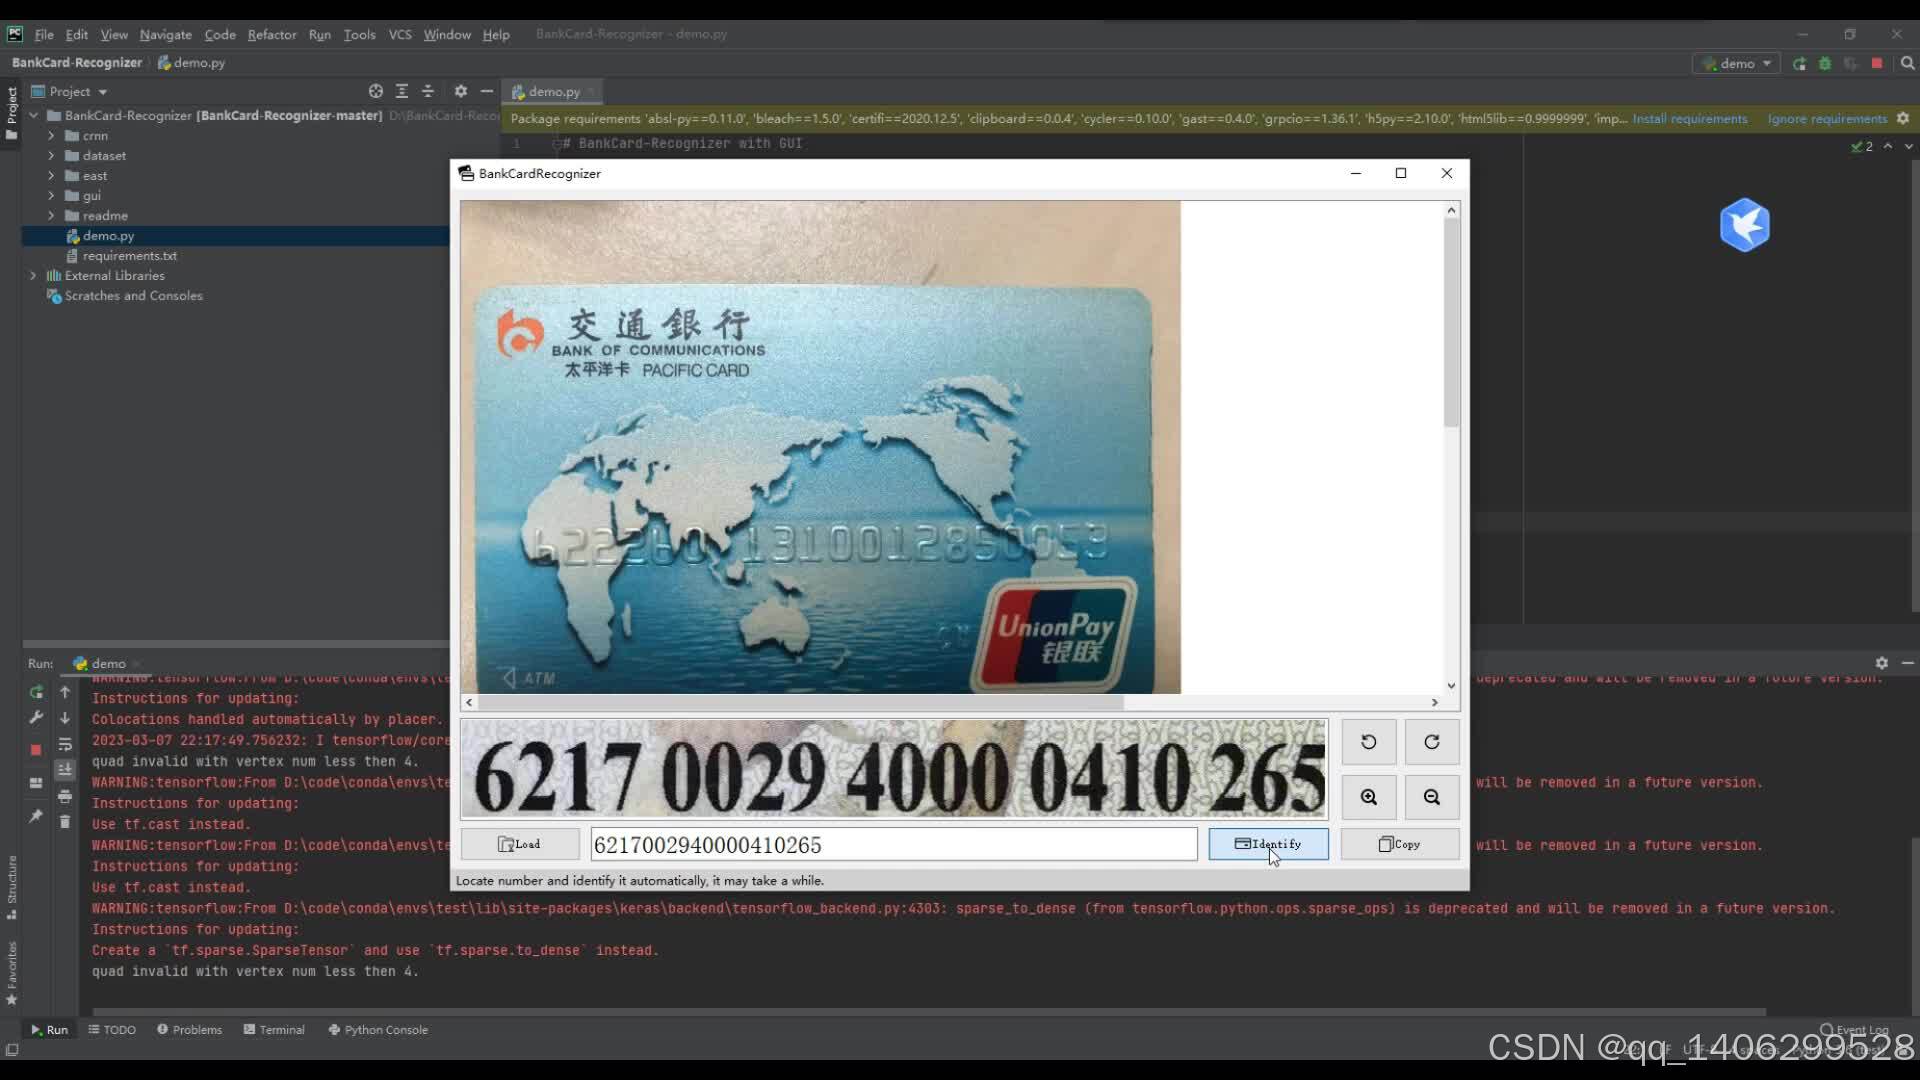Expand the crnn folder
1920x1080 pixels.
coord(51,136)
